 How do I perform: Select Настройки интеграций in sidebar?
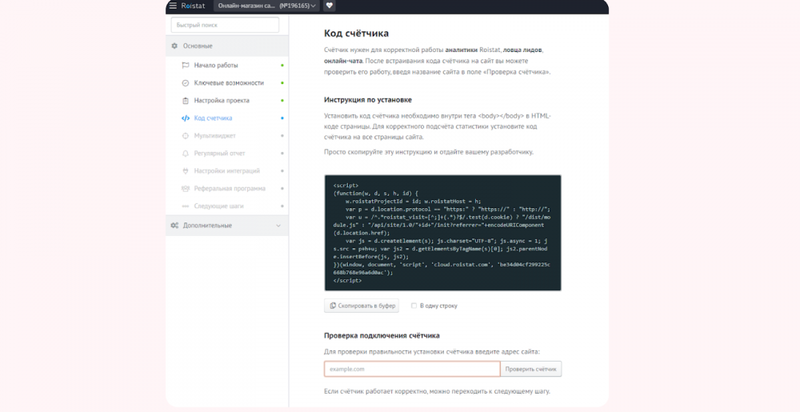pos(227,171)
